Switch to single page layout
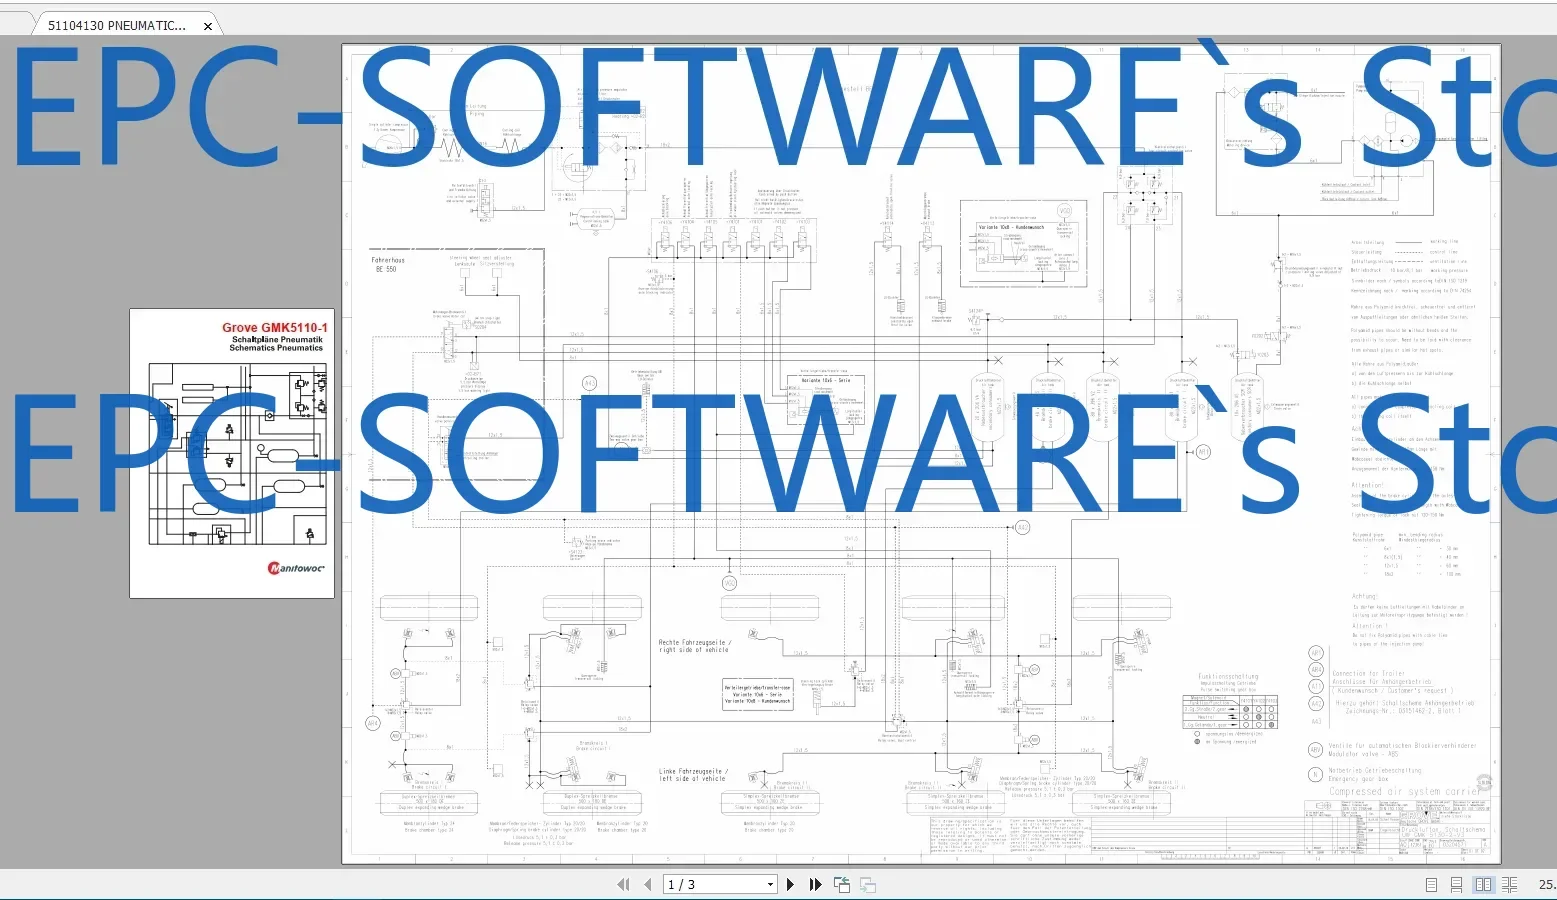1557x900 pixels. pyautogui.click(x=1431, y=884)
